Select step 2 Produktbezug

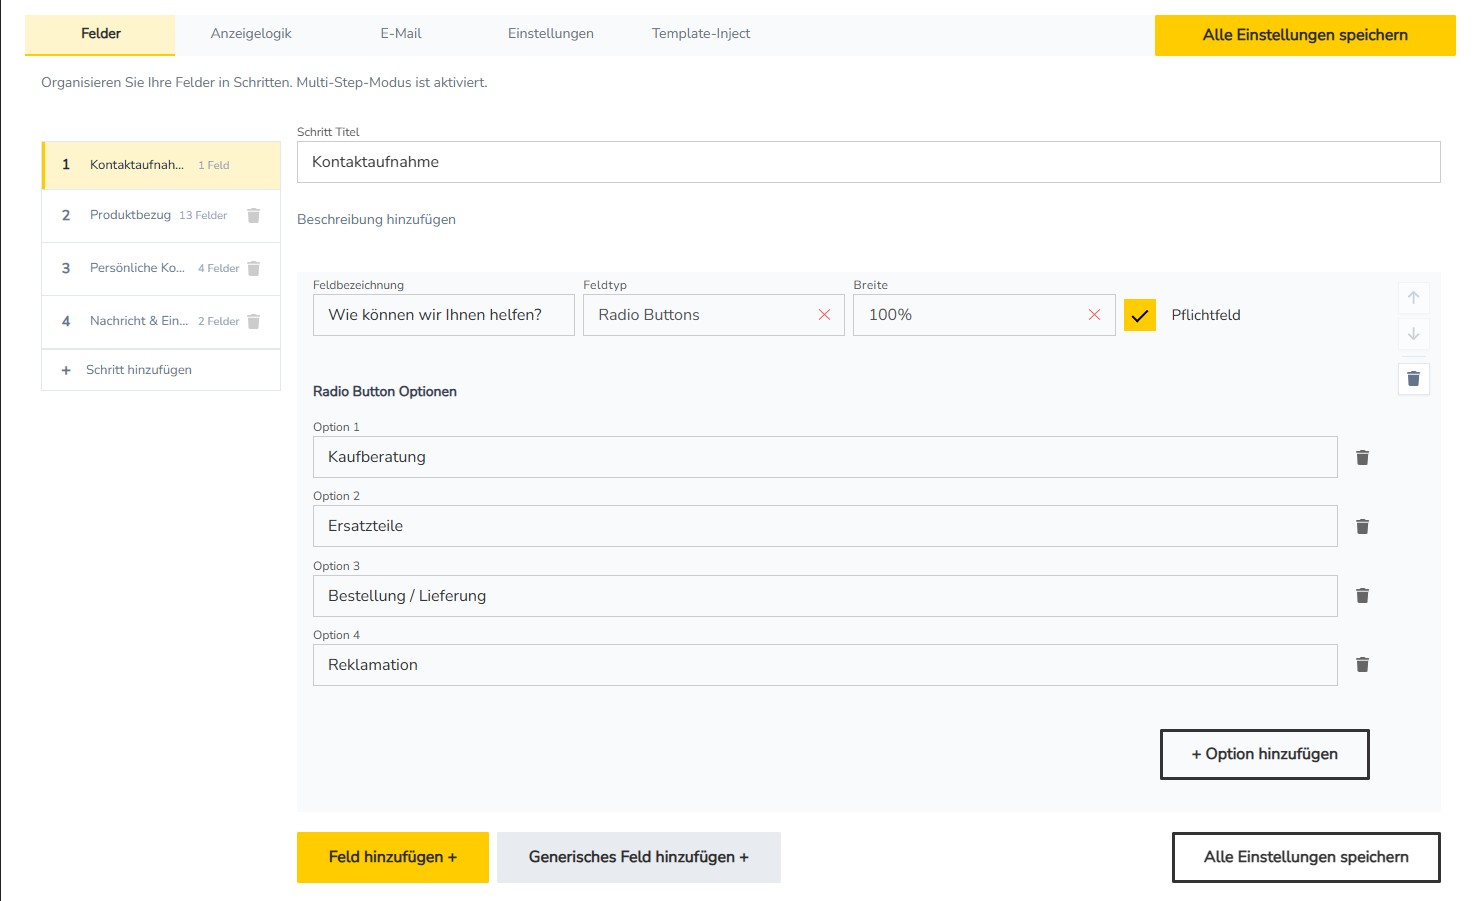click(x=161, y=215)
